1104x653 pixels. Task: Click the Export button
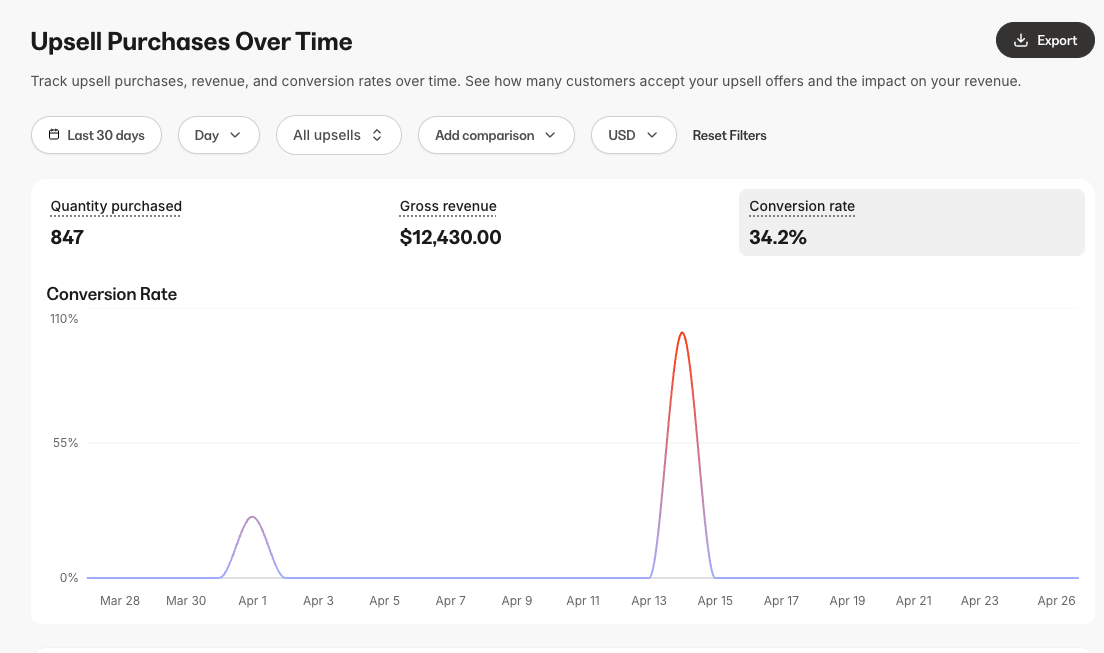point(1045,40)
